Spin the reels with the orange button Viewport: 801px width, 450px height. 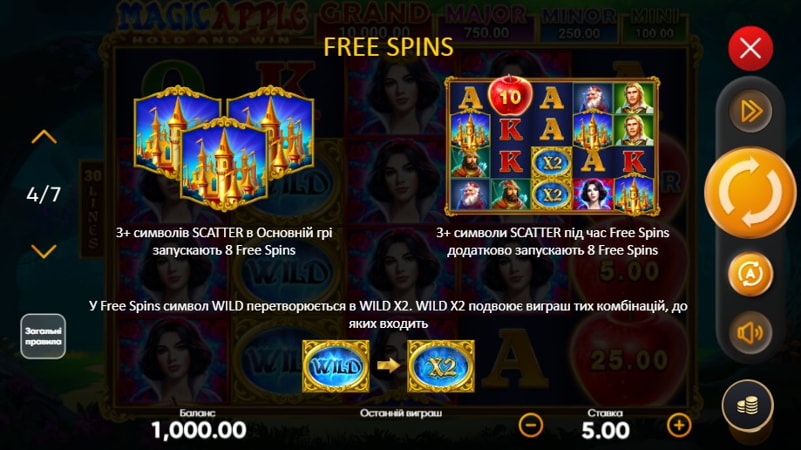749,192
